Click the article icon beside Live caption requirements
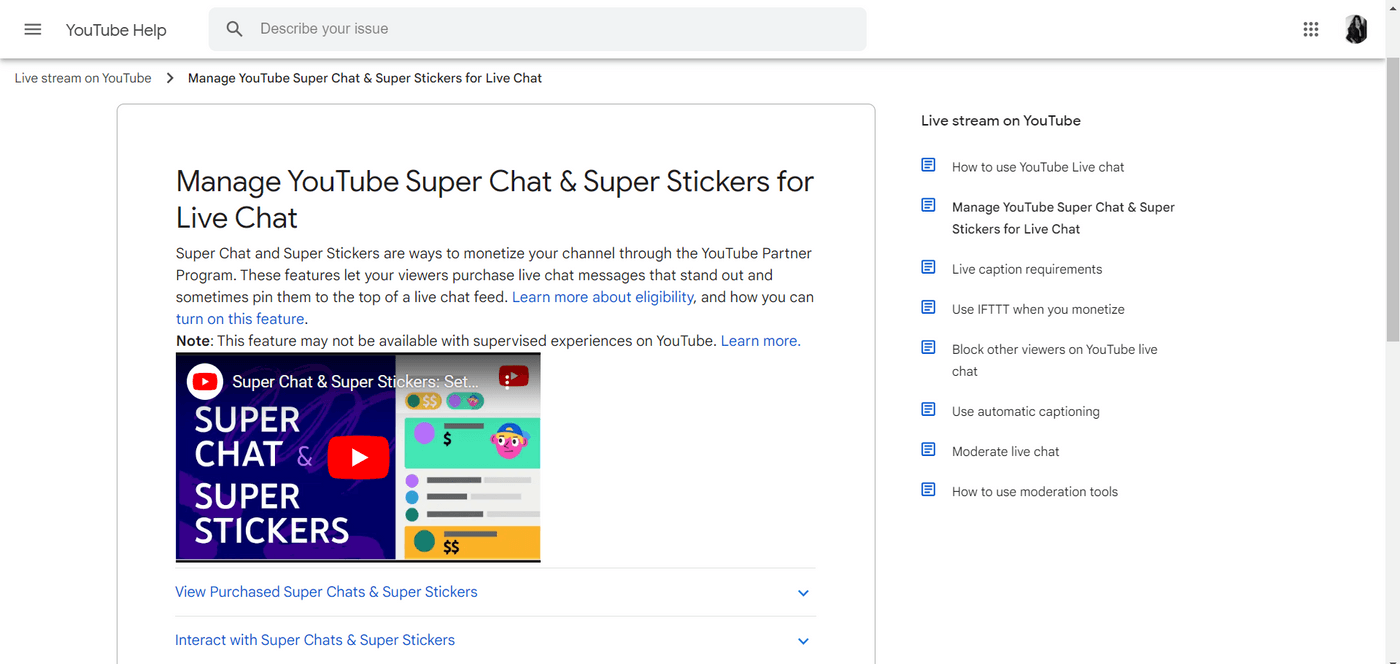This screenshot has height=664, width=1400. click(927, 266)
